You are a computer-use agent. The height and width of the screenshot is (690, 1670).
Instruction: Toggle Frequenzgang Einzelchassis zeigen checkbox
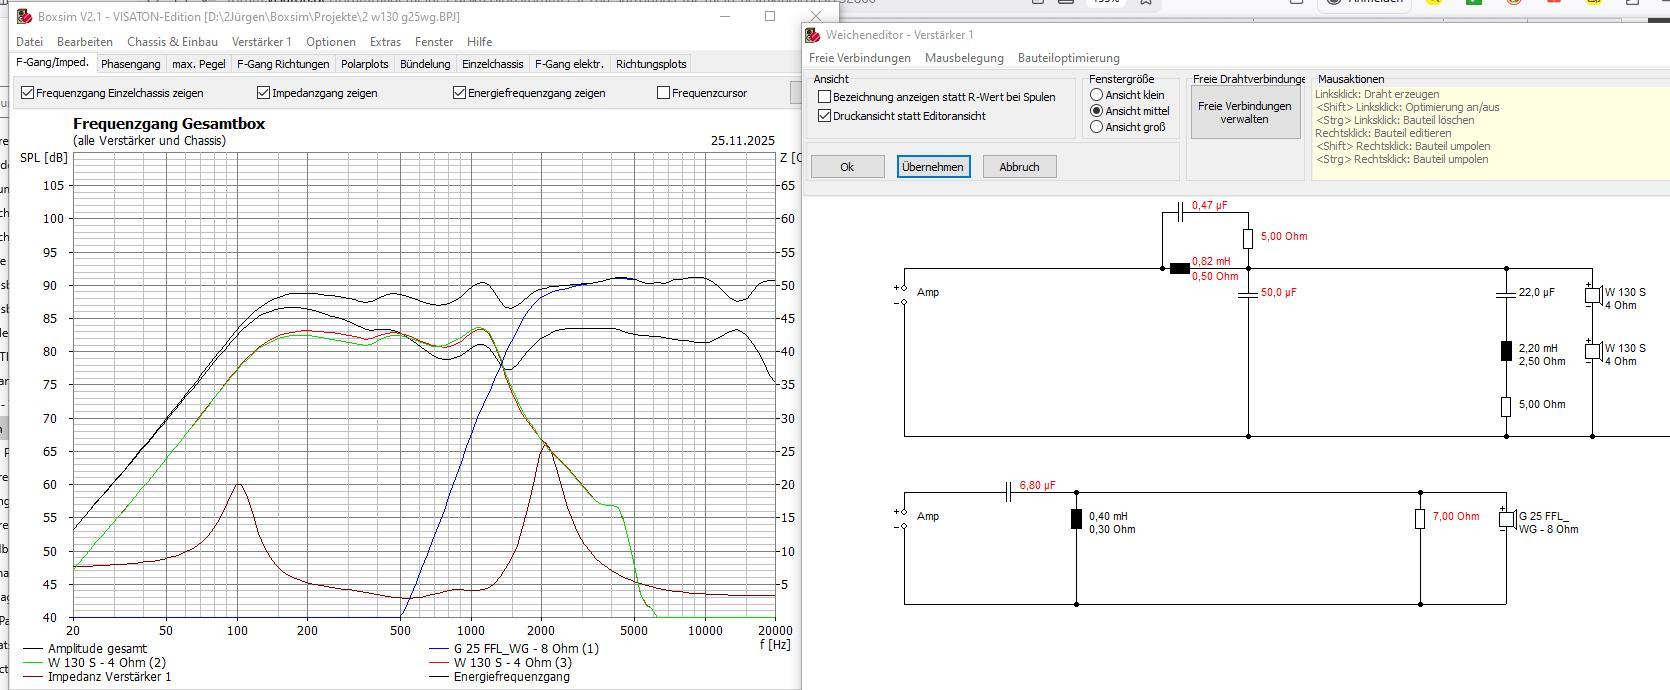[x=28, y=93]
